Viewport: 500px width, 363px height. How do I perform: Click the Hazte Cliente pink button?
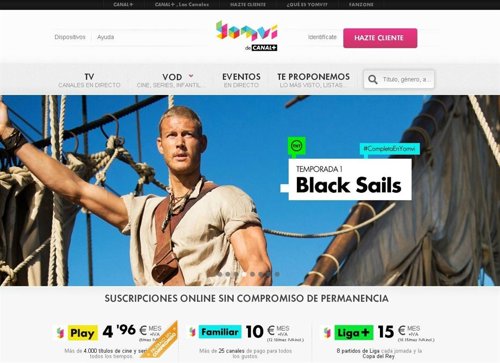(380, 38)
